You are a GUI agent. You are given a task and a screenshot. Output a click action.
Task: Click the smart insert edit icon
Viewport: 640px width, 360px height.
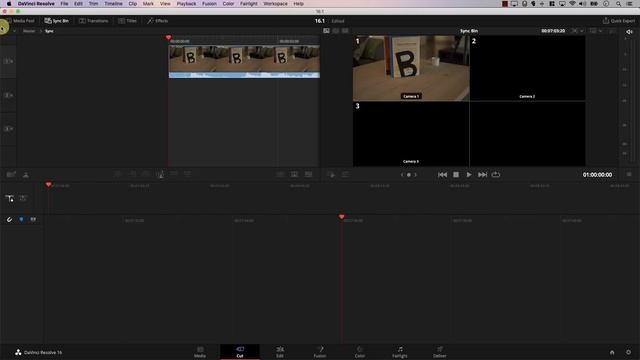coord(118,174)
